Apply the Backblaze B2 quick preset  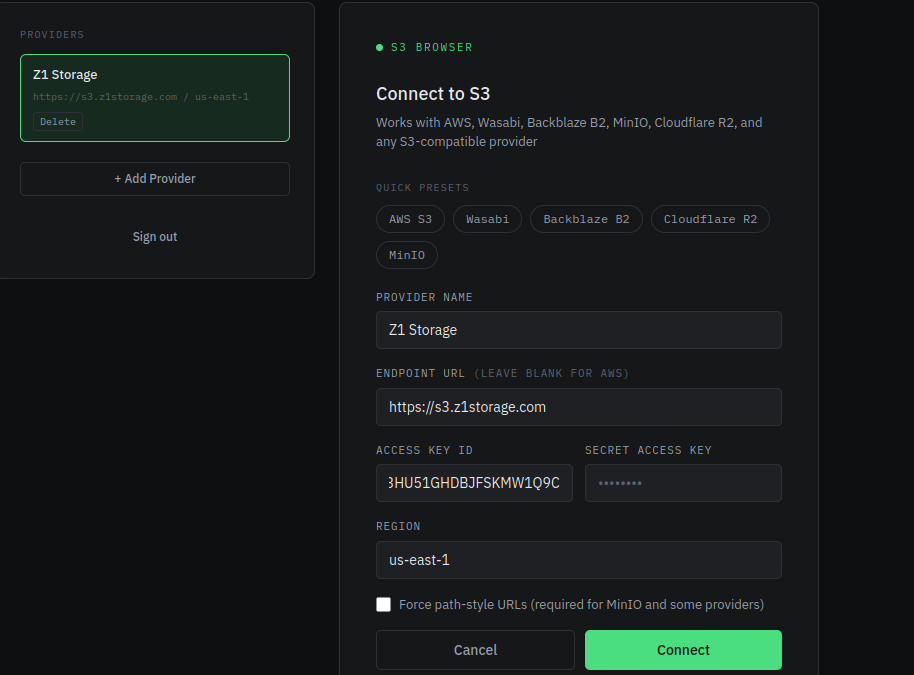(586, 219)
